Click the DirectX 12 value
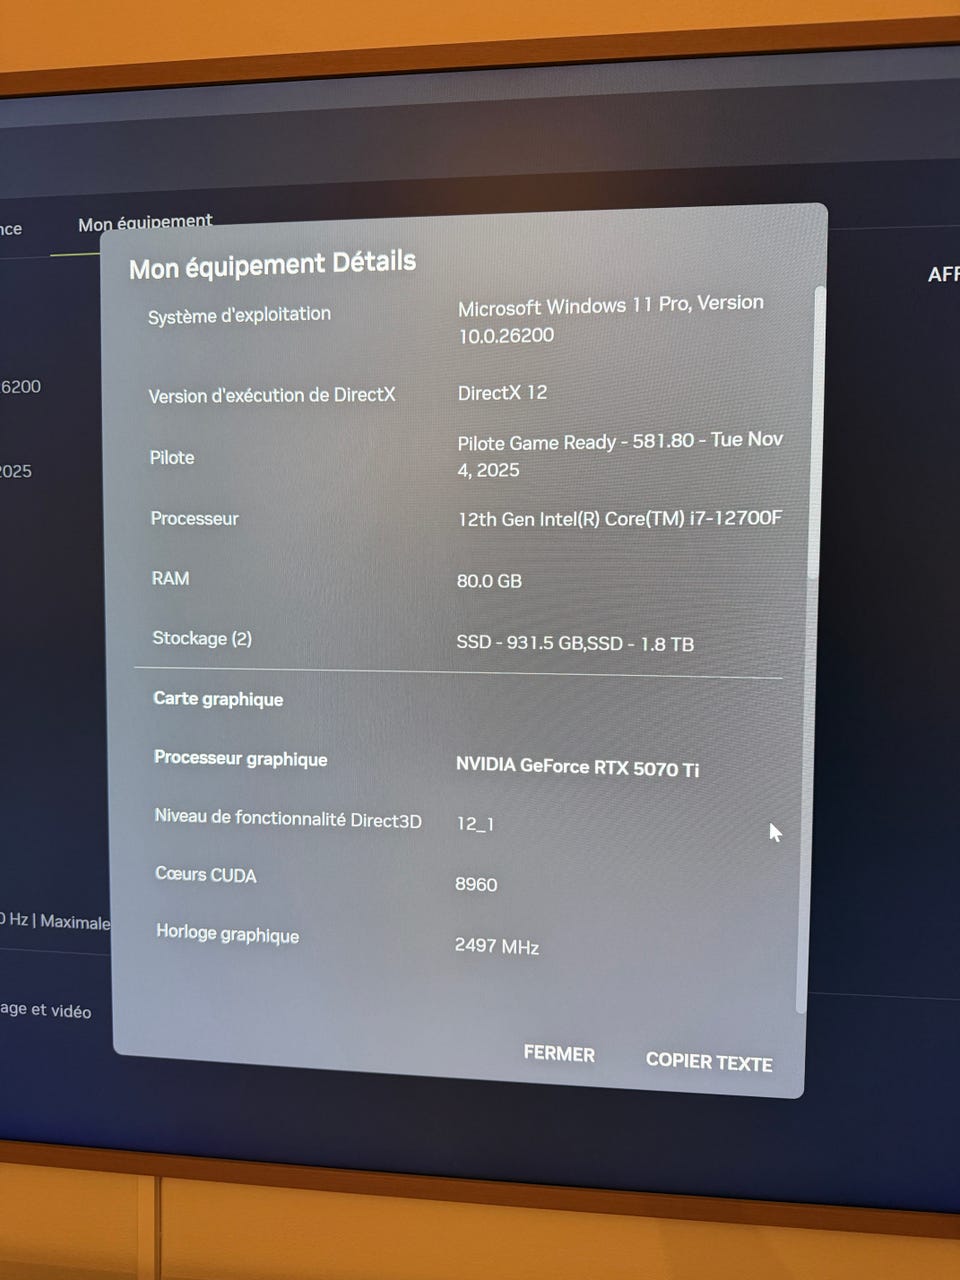This screenshot has width=960, height=1280. click(x=502, y=393)
